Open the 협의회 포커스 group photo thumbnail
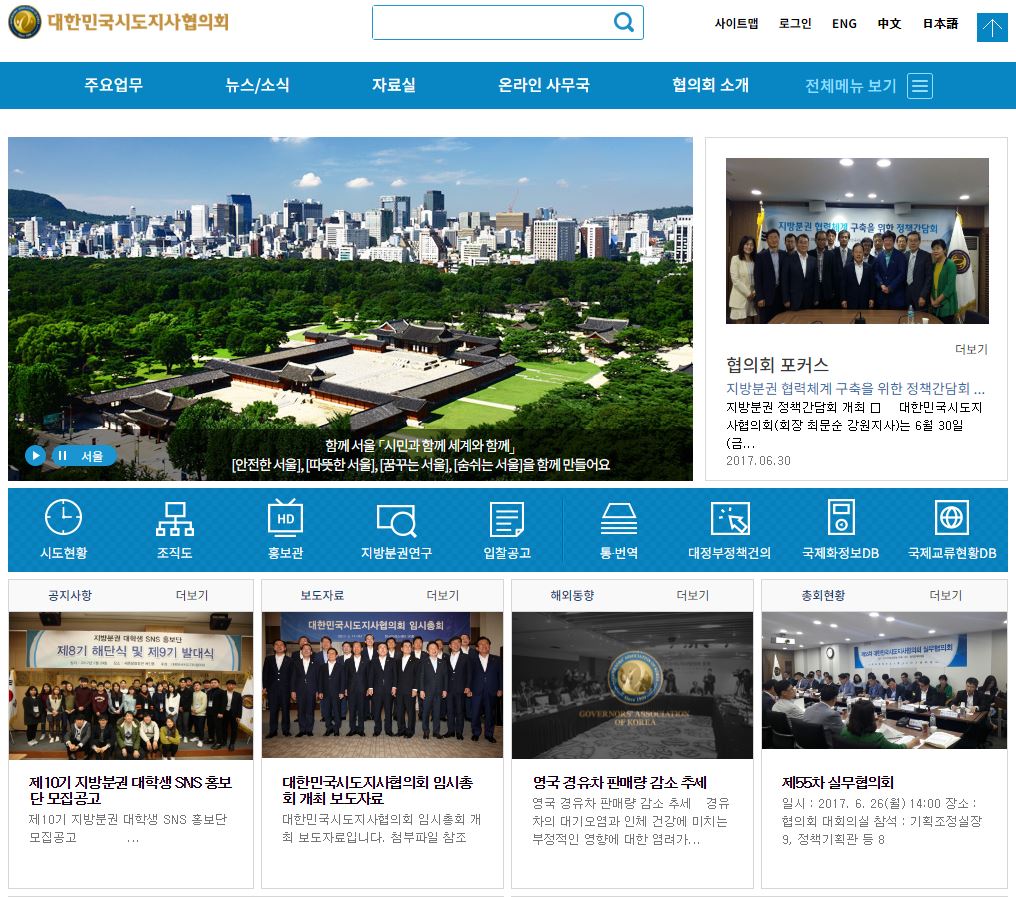Viewport: 1016px width, 897px height. click(x=857, y=241)
